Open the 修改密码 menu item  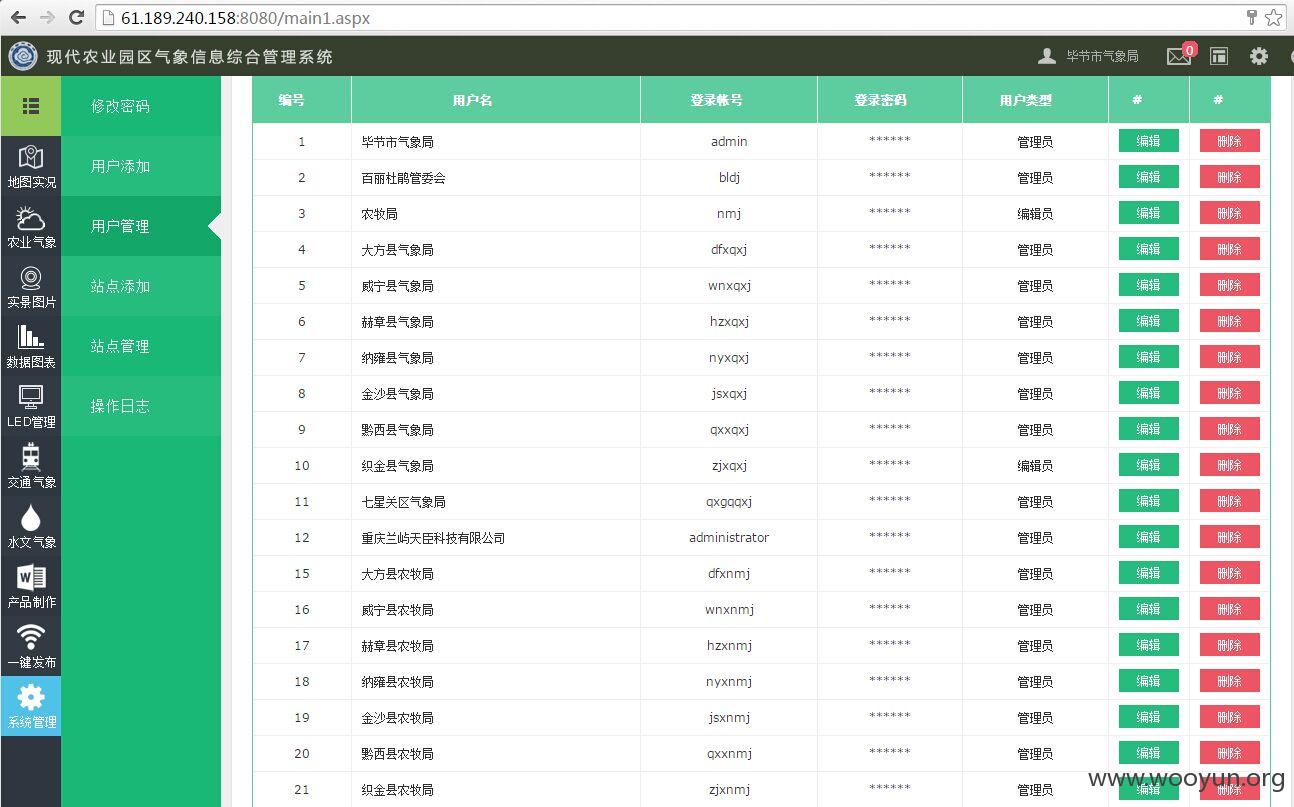pos(141,106)
